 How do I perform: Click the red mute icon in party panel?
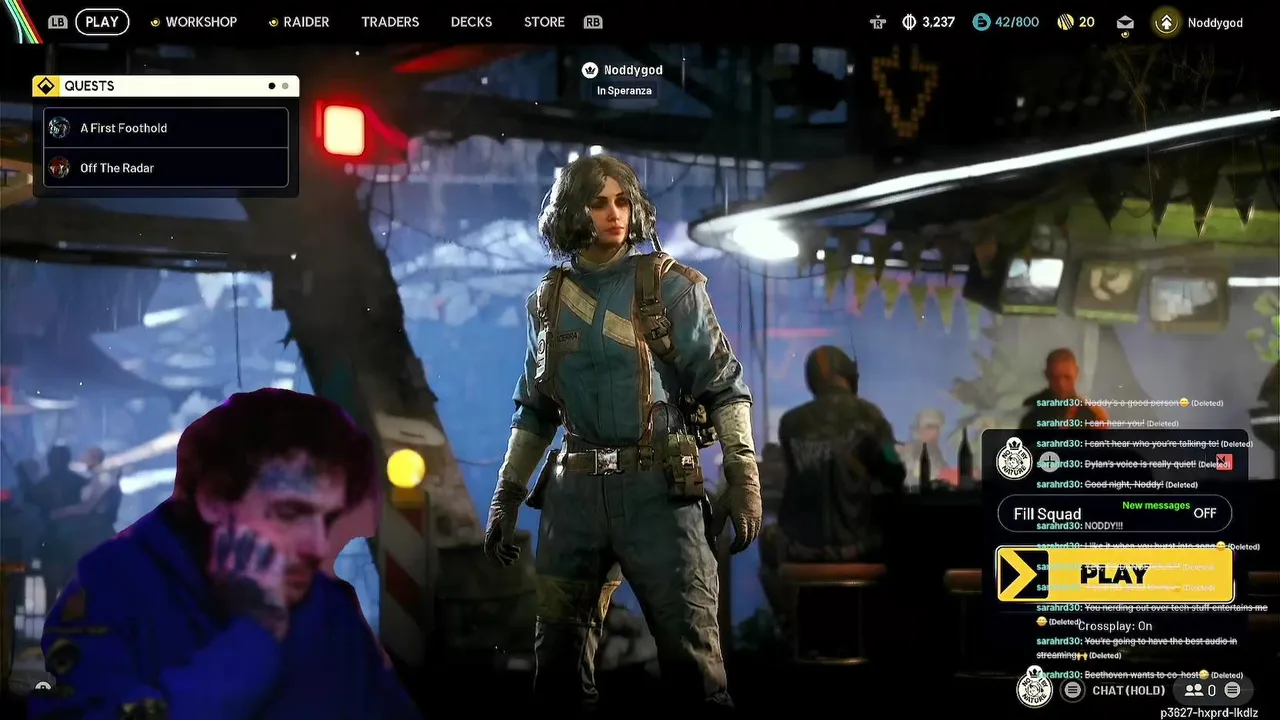point(1224,461)
